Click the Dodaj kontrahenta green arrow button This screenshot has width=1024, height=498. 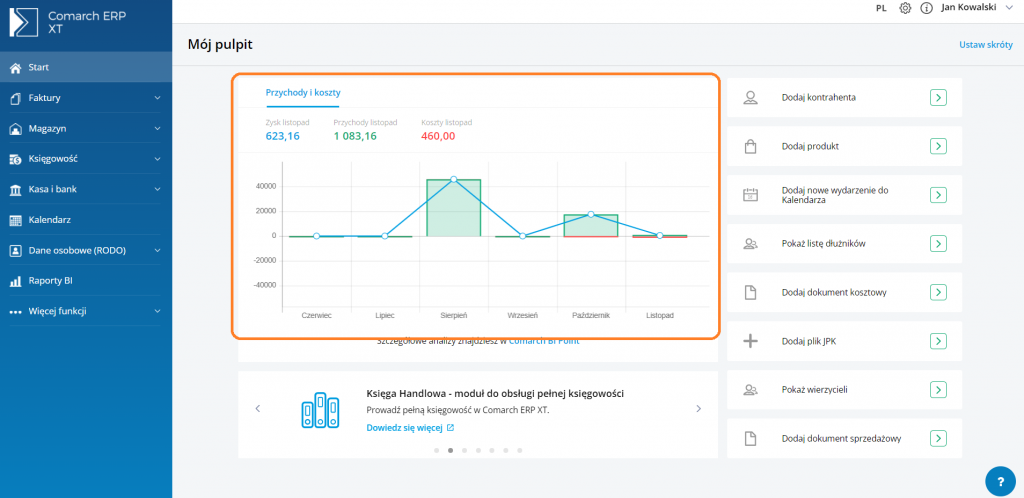(938, 98)
